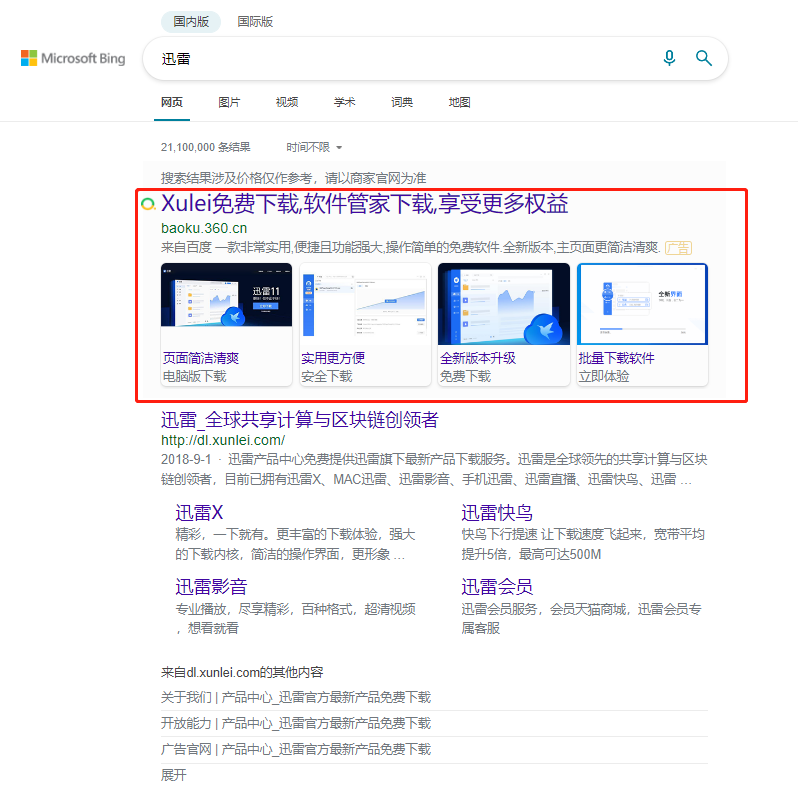Click the 广告 ad label badge
Viewport: 798px width, 809px height.
678,248
